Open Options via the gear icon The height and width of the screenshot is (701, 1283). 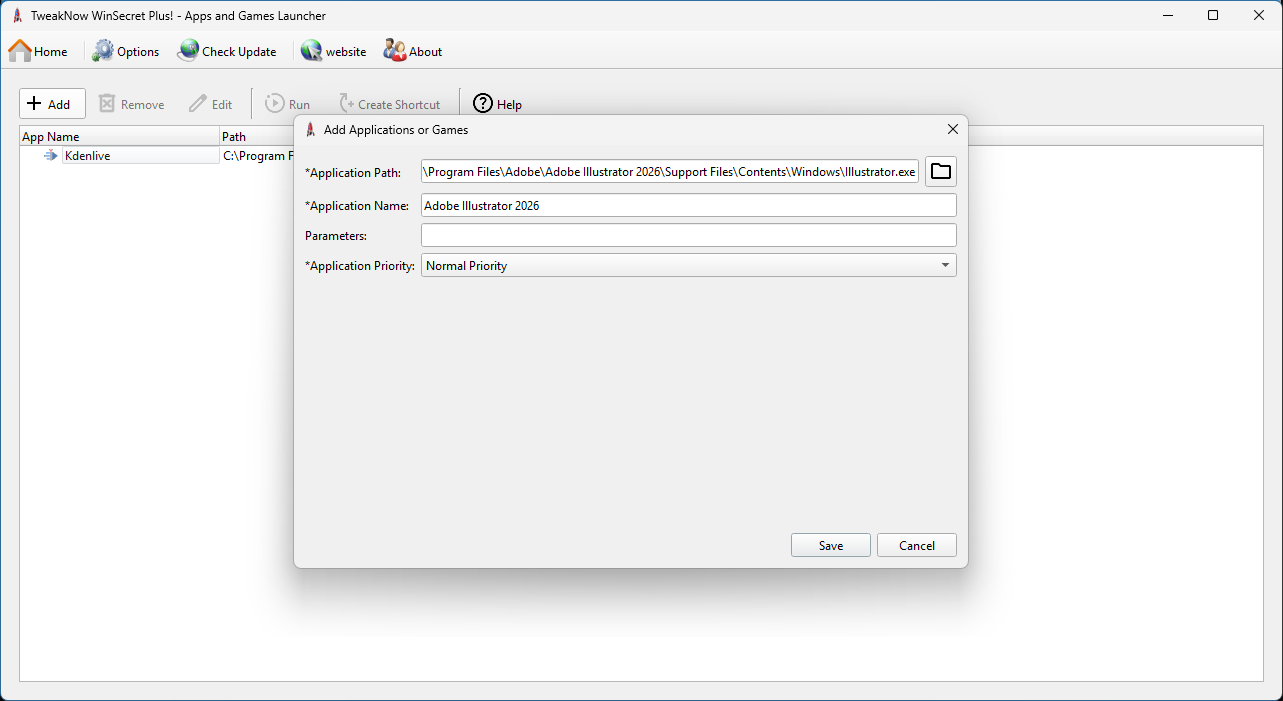coord(104,51)
